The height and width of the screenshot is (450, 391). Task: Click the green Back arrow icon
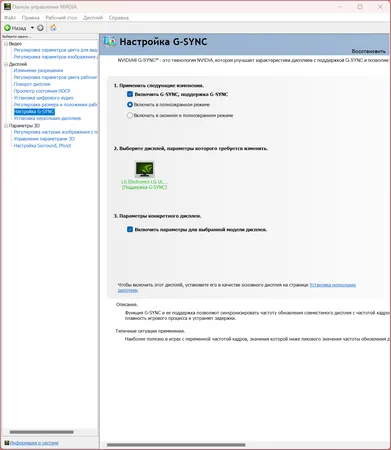[x=7, y=28]
